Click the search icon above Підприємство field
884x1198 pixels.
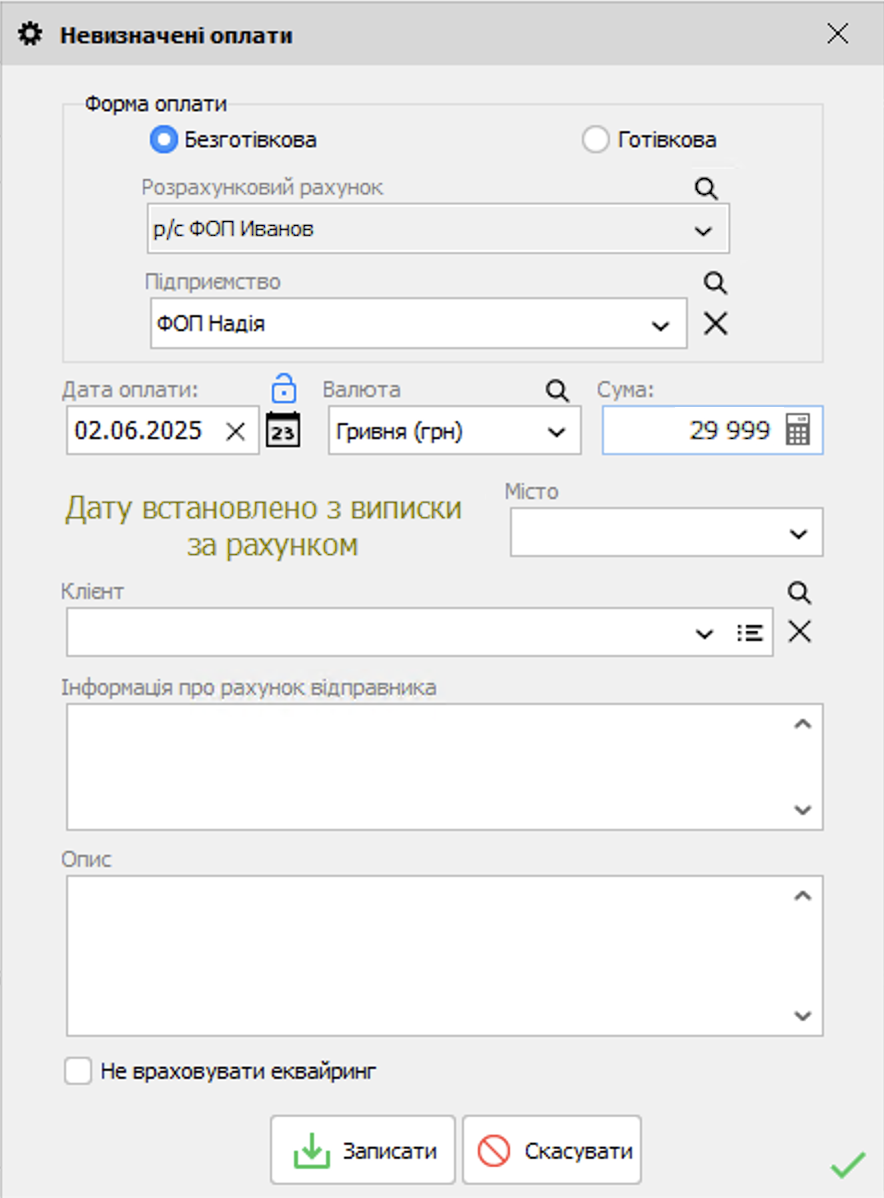715,283
